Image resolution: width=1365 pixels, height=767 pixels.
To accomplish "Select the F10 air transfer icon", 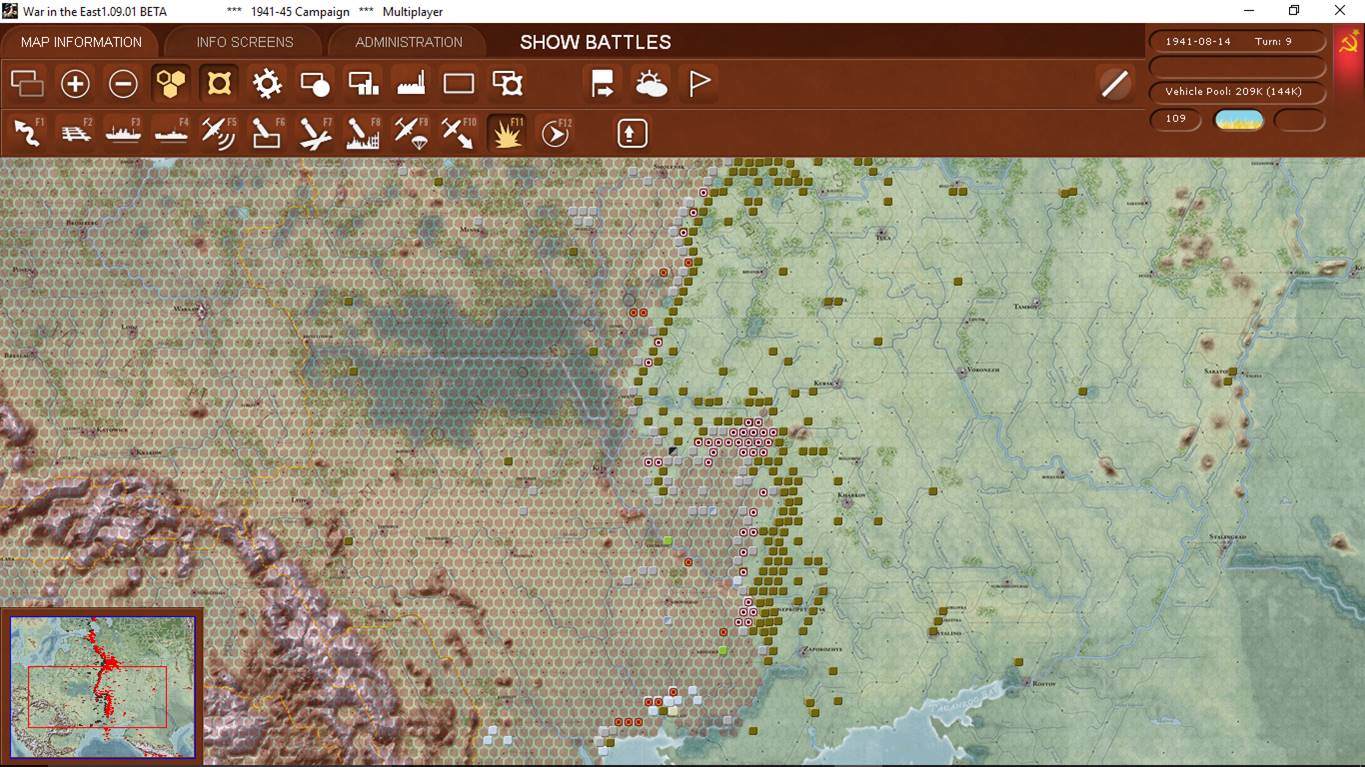I will point(459,132).
